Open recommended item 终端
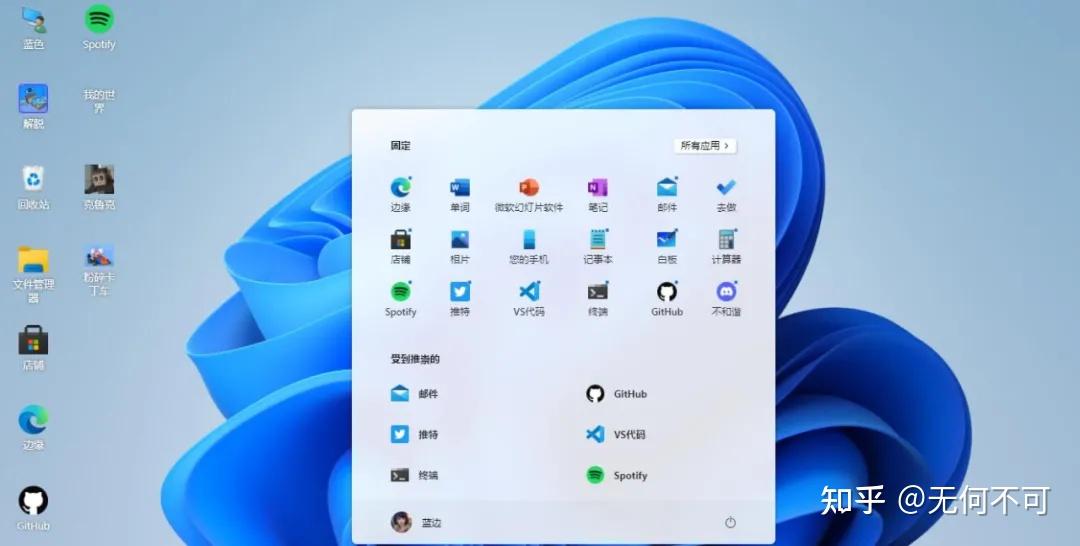 414,475
